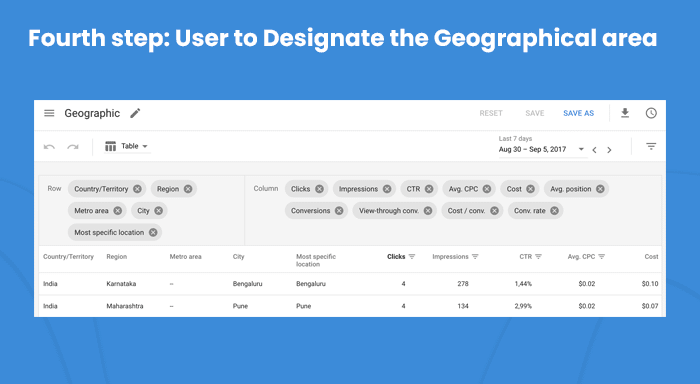Select the 2,99% CTR cell
This screenshot has width=700, height=384.
[523, 306]
